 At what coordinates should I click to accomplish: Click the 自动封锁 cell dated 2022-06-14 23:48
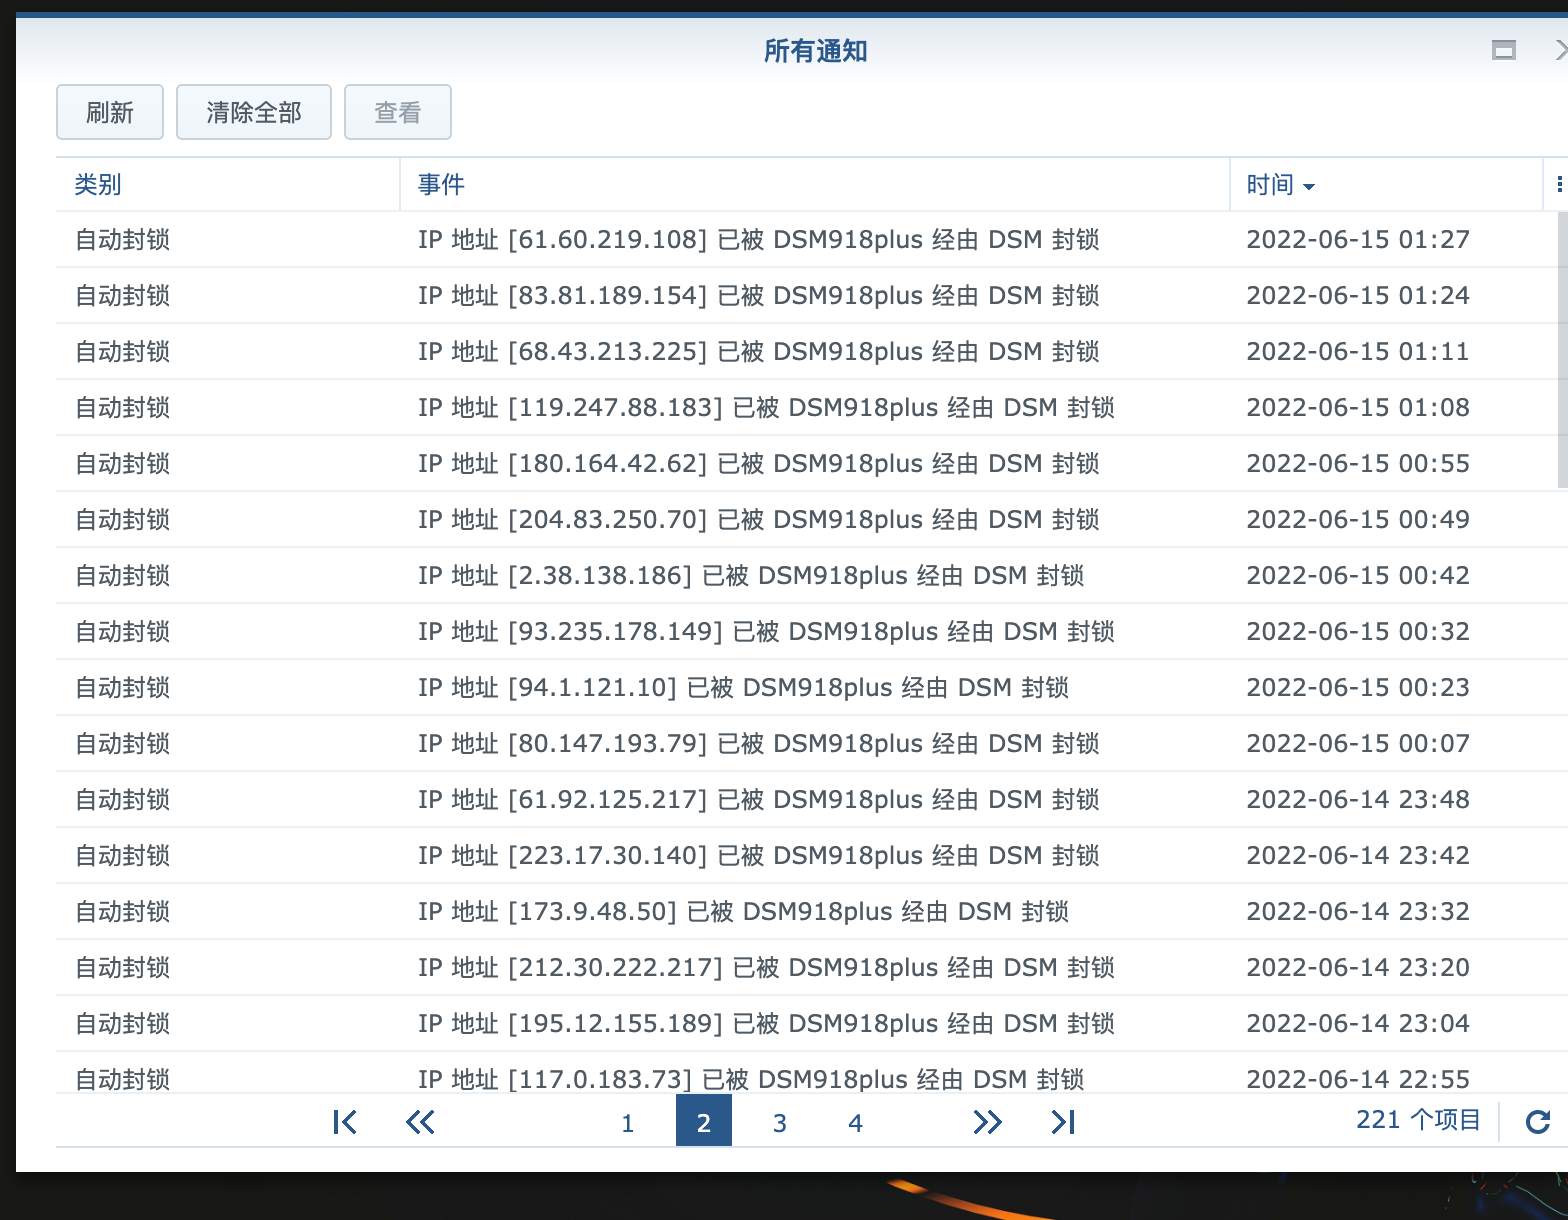point(123,799)
